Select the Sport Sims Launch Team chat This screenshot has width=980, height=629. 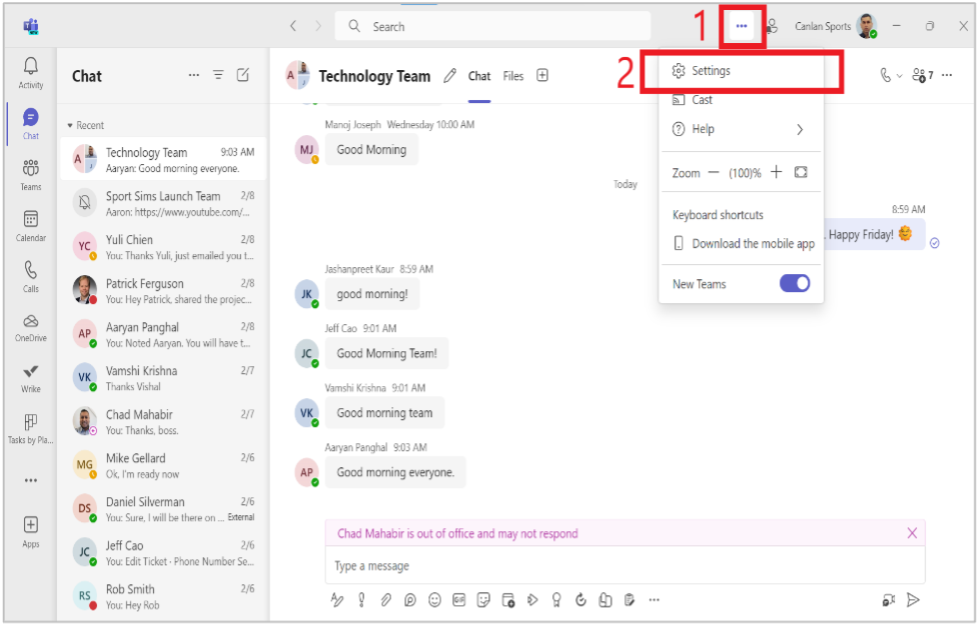(x=163, y=204)
